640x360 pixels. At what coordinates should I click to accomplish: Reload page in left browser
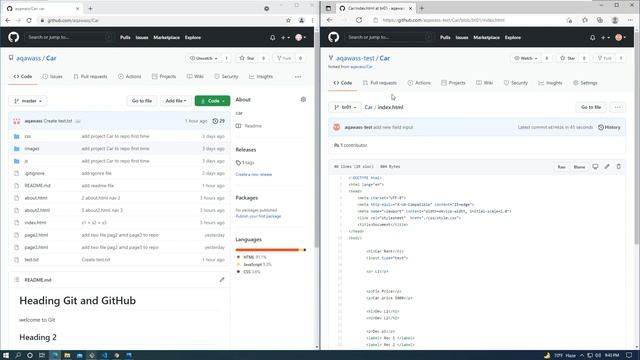pos(29,20)
